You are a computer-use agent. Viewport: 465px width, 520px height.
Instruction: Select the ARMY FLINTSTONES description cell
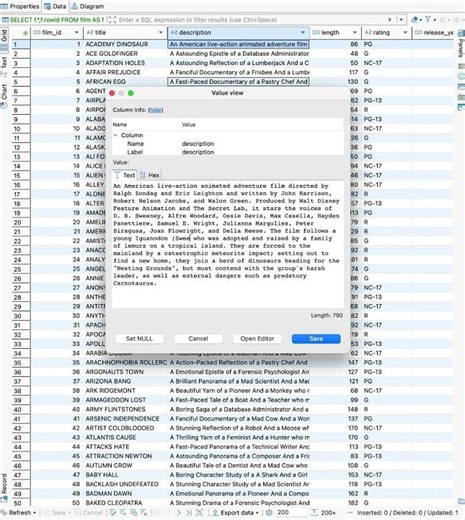(x=238, y=409)
